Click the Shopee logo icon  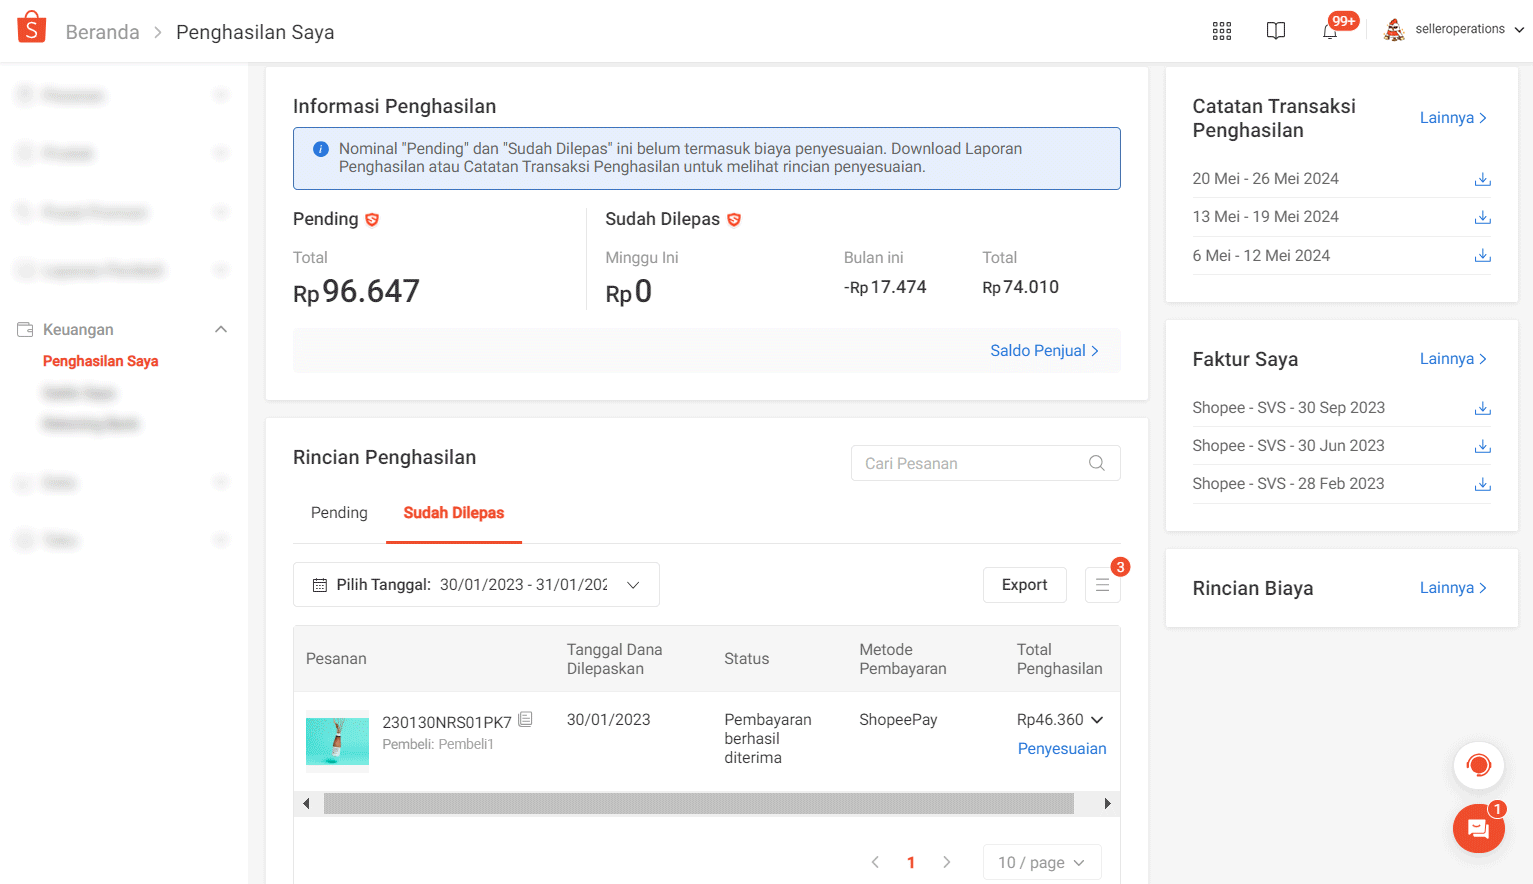[32, 28]
